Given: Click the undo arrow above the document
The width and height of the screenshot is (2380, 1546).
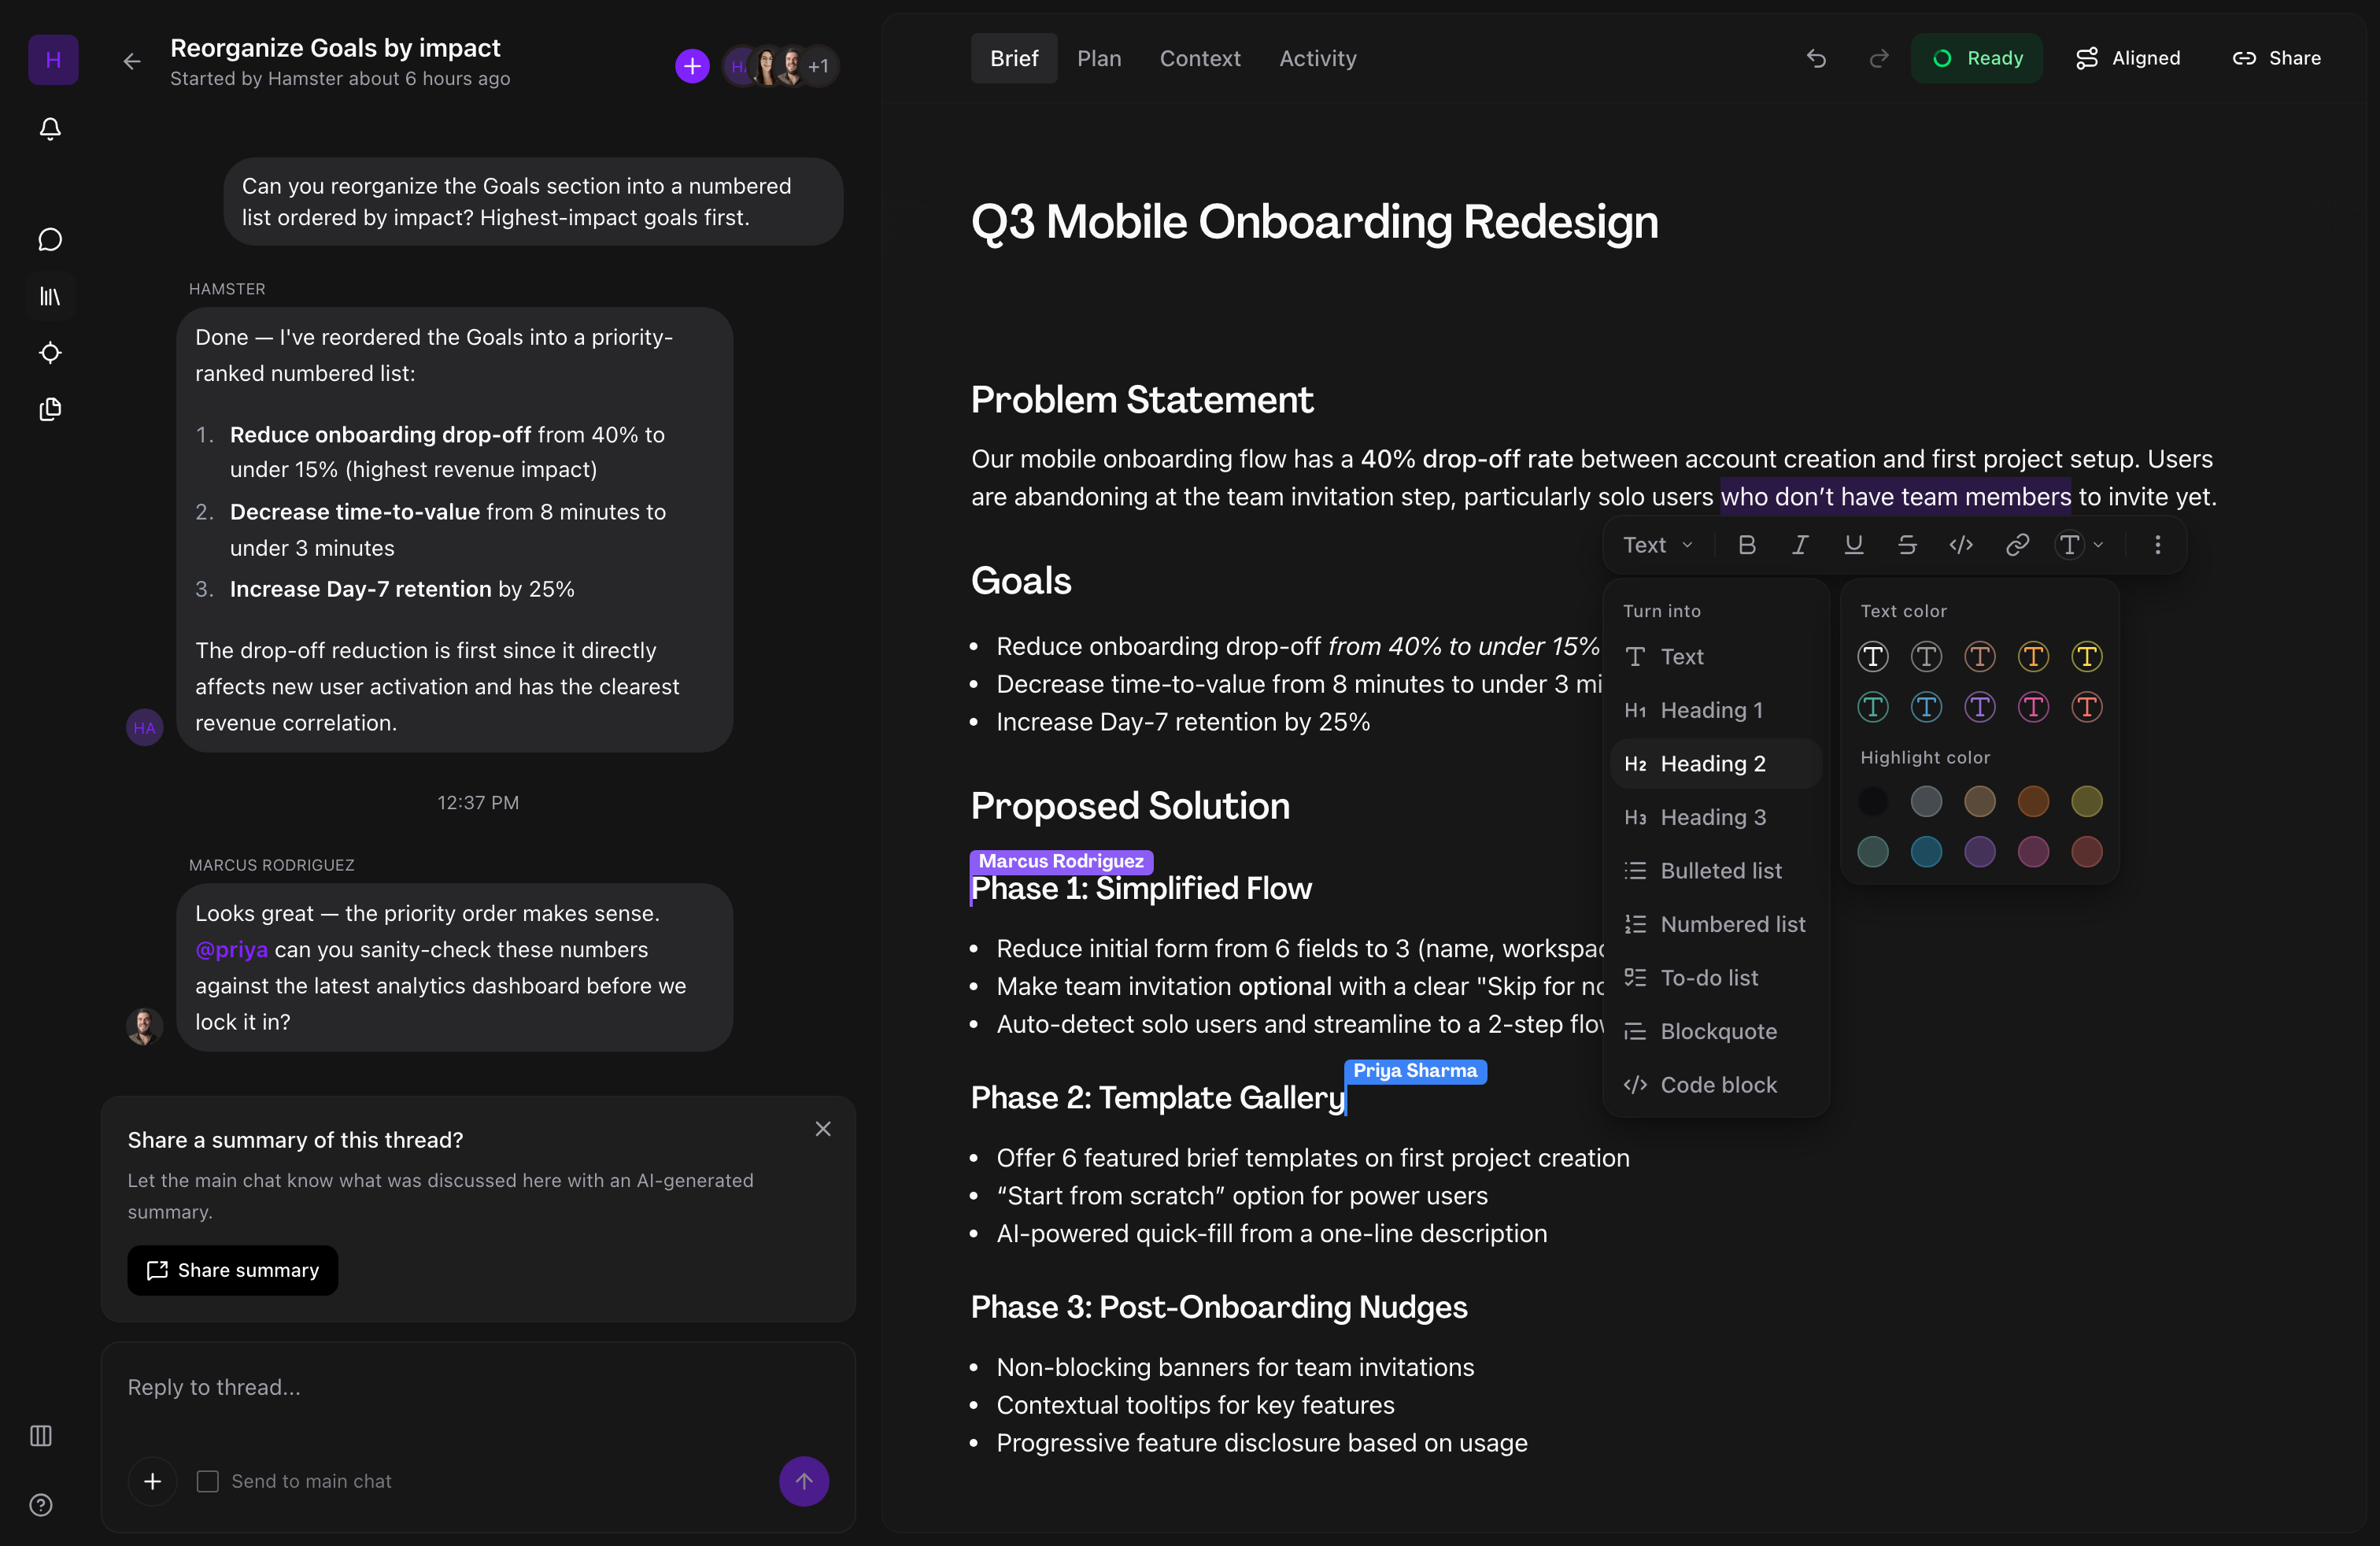Looking at the screenshot, I should click(x=1816, y=58).
